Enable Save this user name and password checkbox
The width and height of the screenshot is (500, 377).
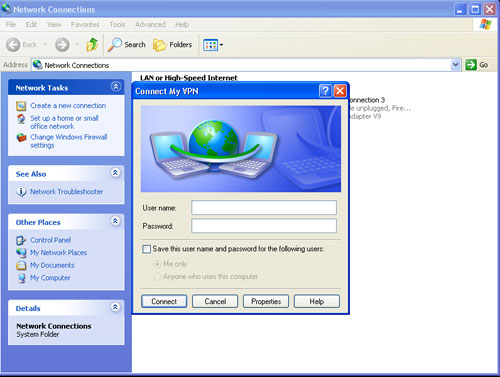(x=146, y=249)
